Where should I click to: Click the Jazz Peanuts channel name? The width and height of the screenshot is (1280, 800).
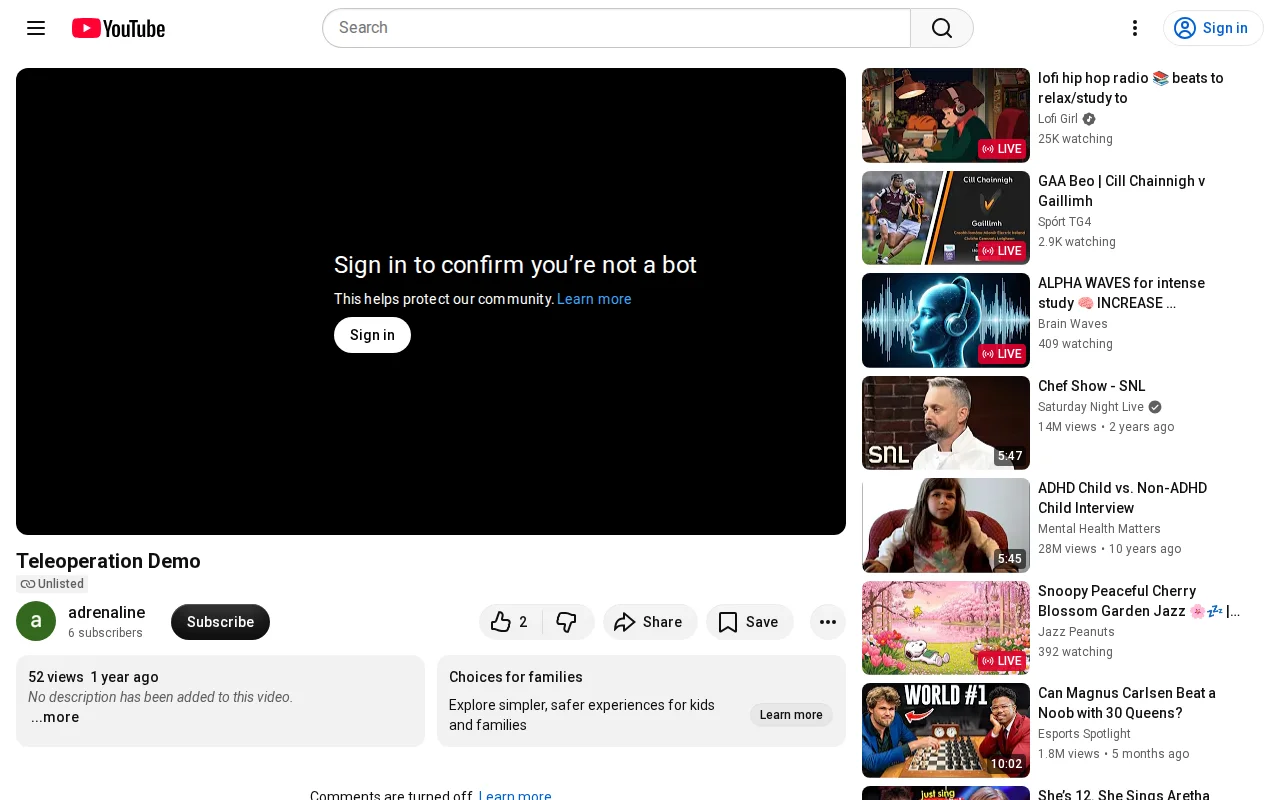[x=1077, y=632]
